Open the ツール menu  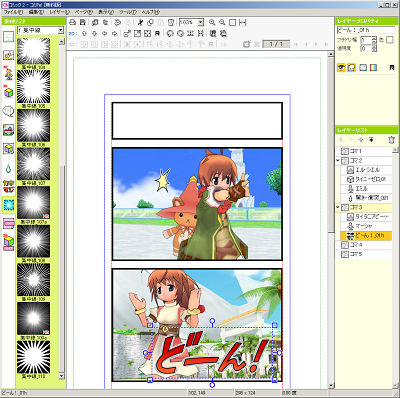pyautogui.click(x=128, y=12)
